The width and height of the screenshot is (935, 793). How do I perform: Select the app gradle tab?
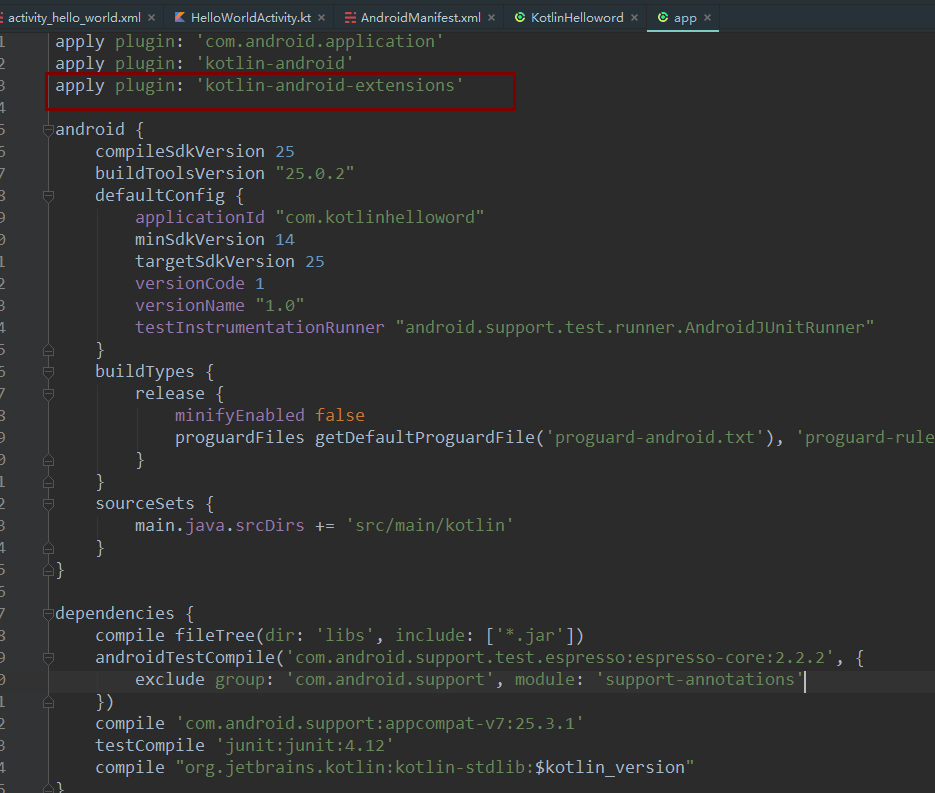pos(685,18)
